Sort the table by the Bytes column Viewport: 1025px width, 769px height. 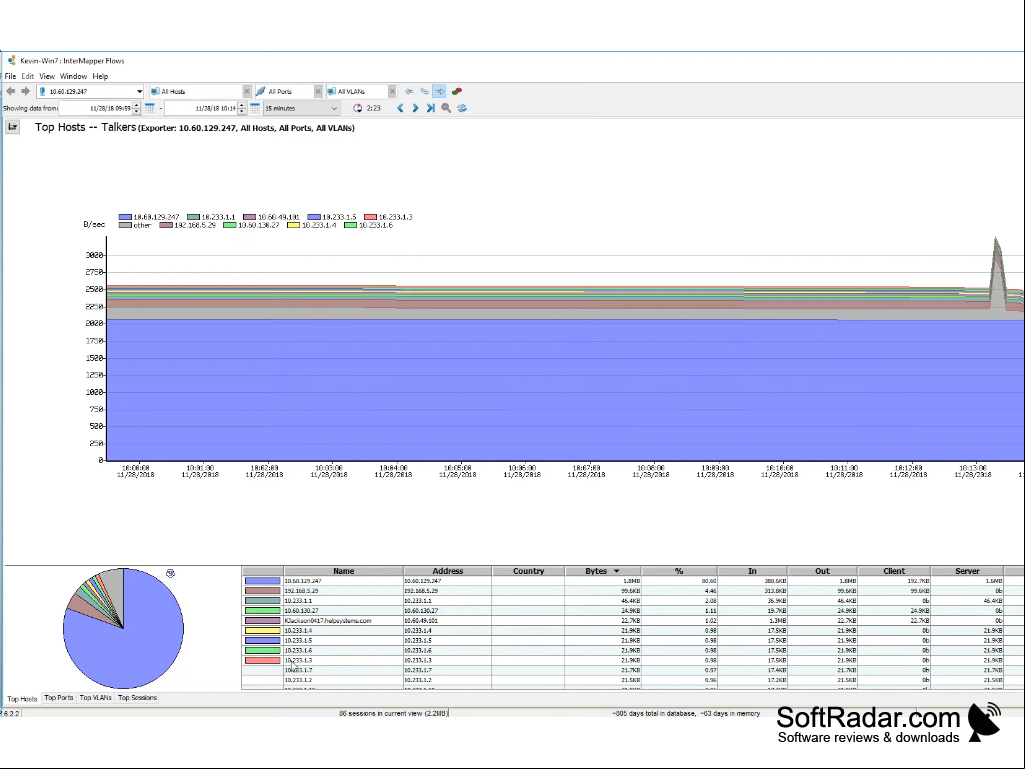pyautogui.click(x=602, y=571)
